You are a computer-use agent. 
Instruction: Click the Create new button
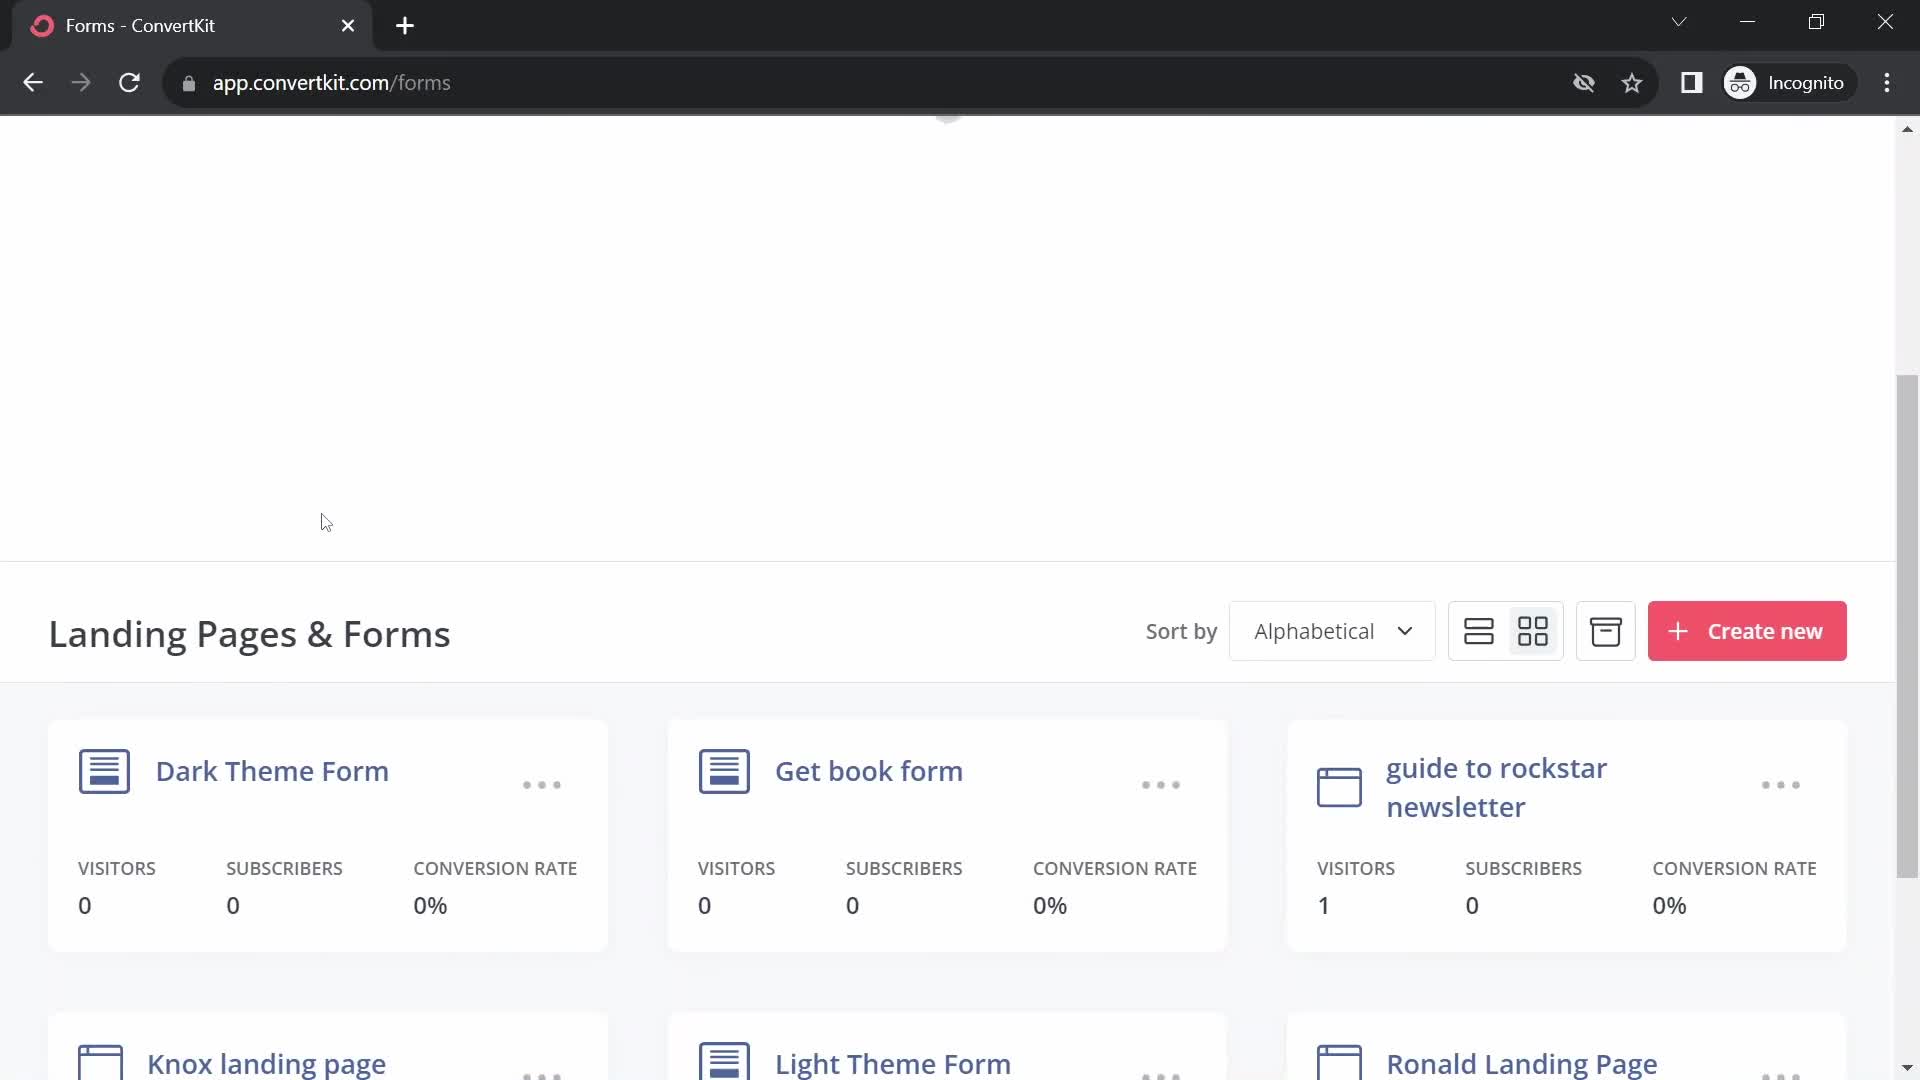tap(1747, 632)
